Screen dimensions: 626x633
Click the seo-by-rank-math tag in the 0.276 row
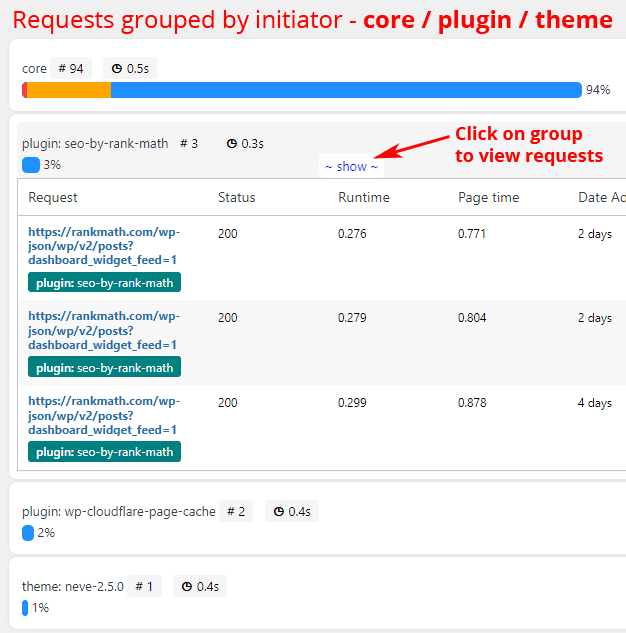[x=105, y=283]
